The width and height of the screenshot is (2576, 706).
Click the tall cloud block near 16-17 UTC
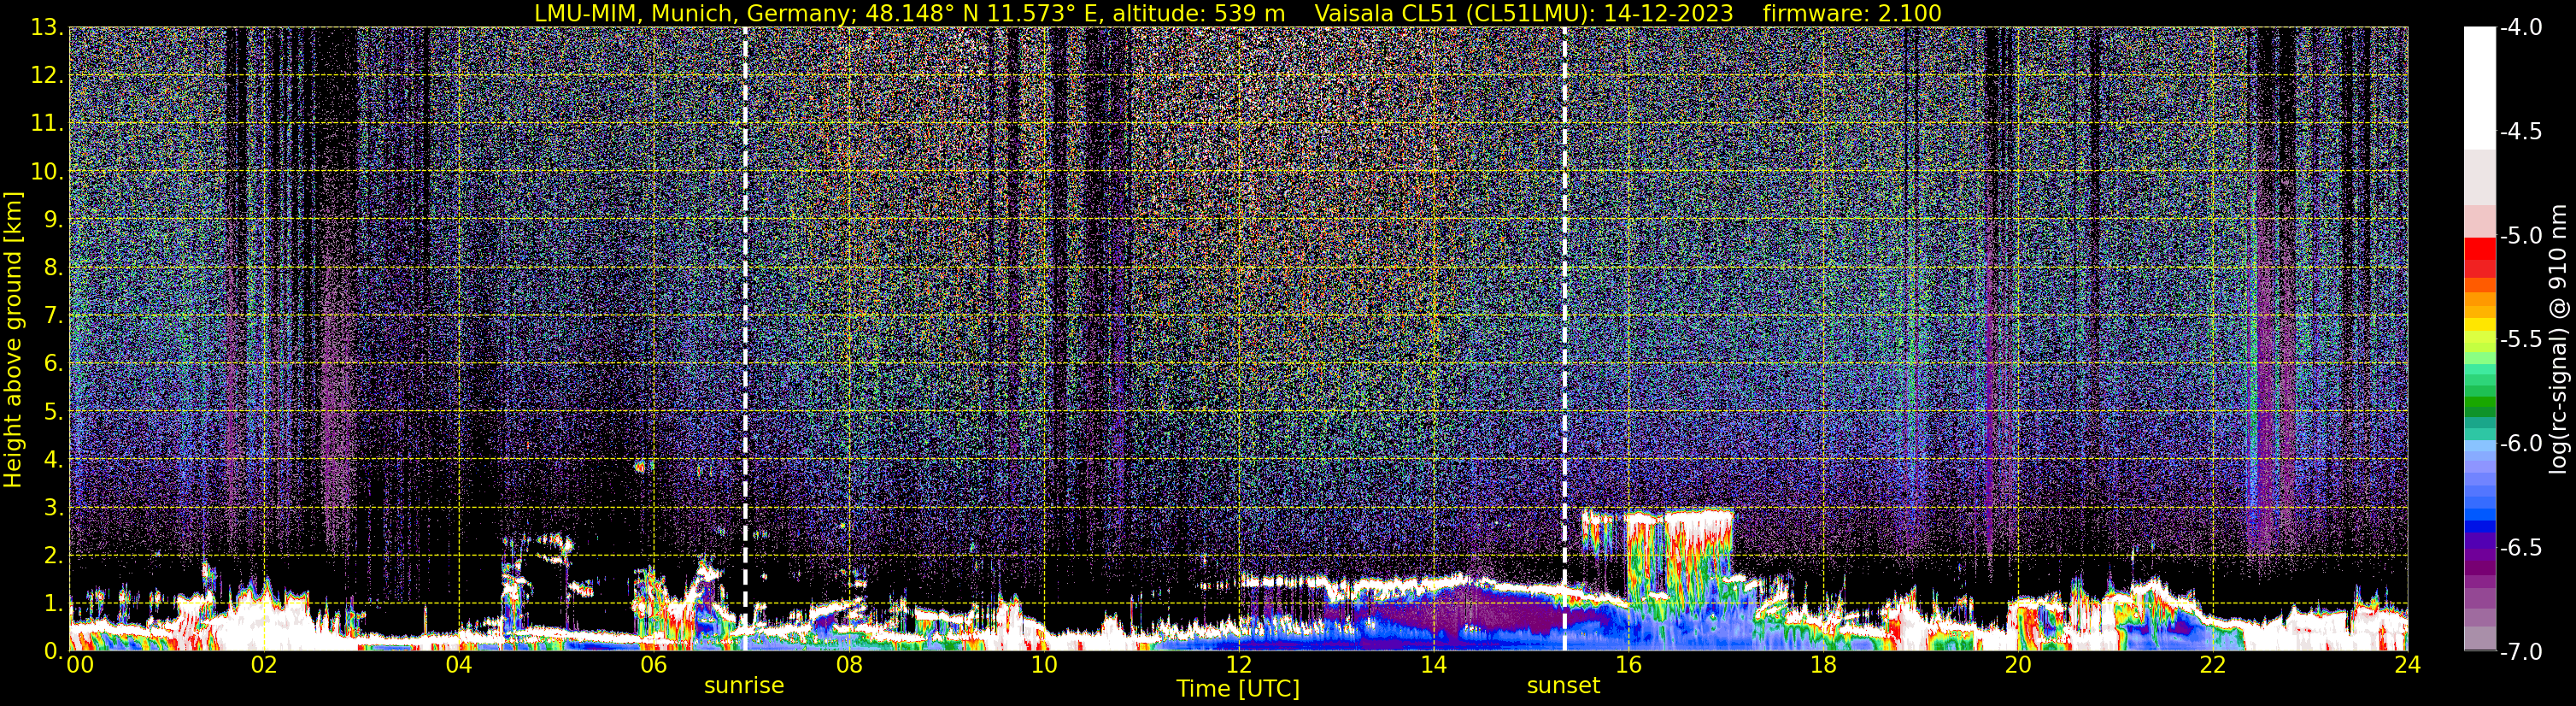[1680, 560]
